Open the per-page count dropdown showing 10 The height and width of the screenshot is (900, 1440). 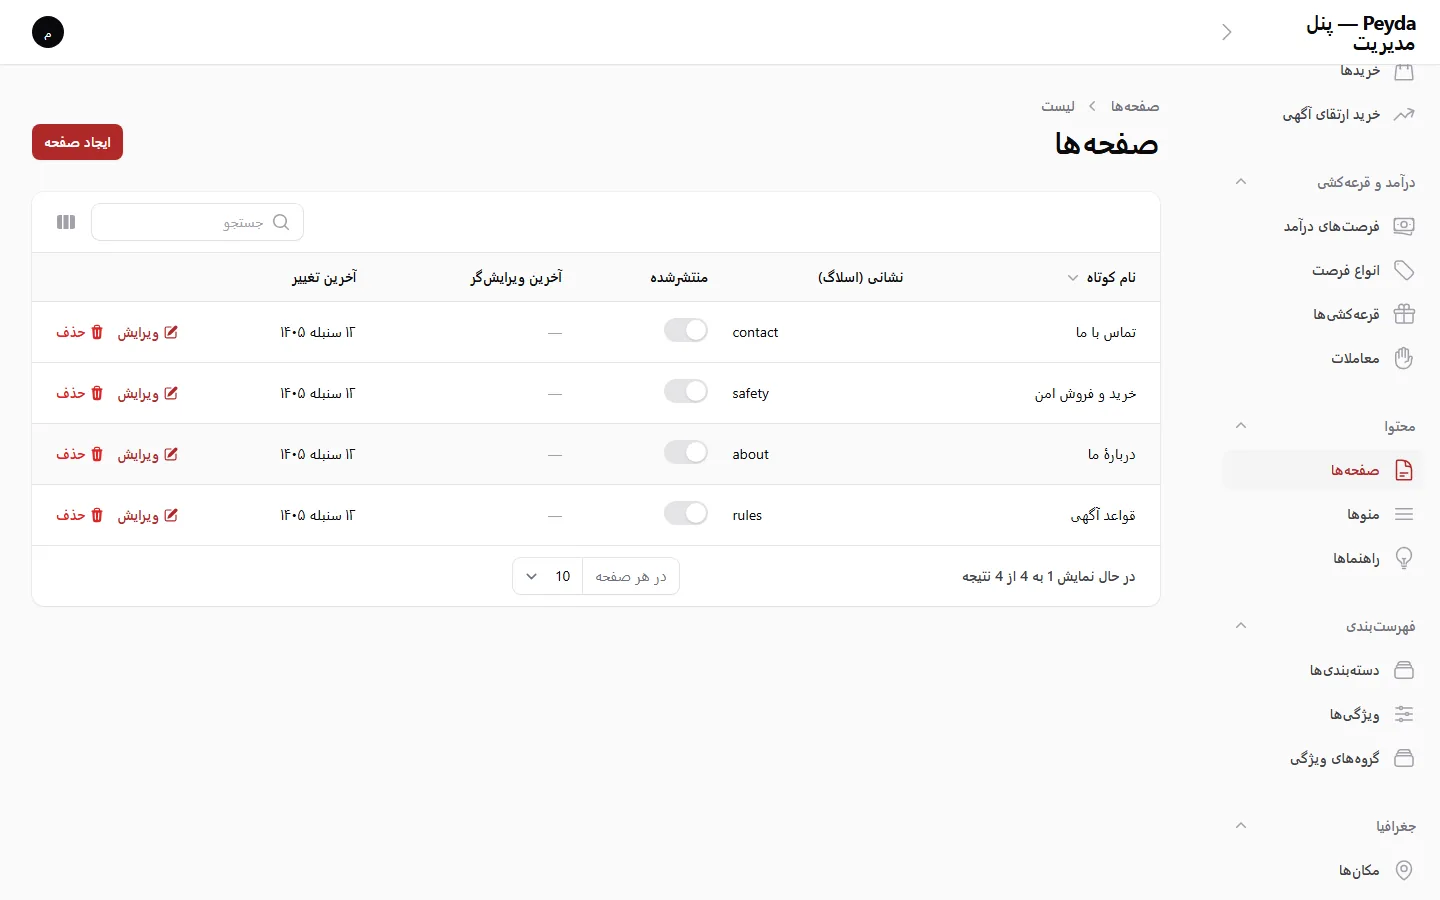548,576
